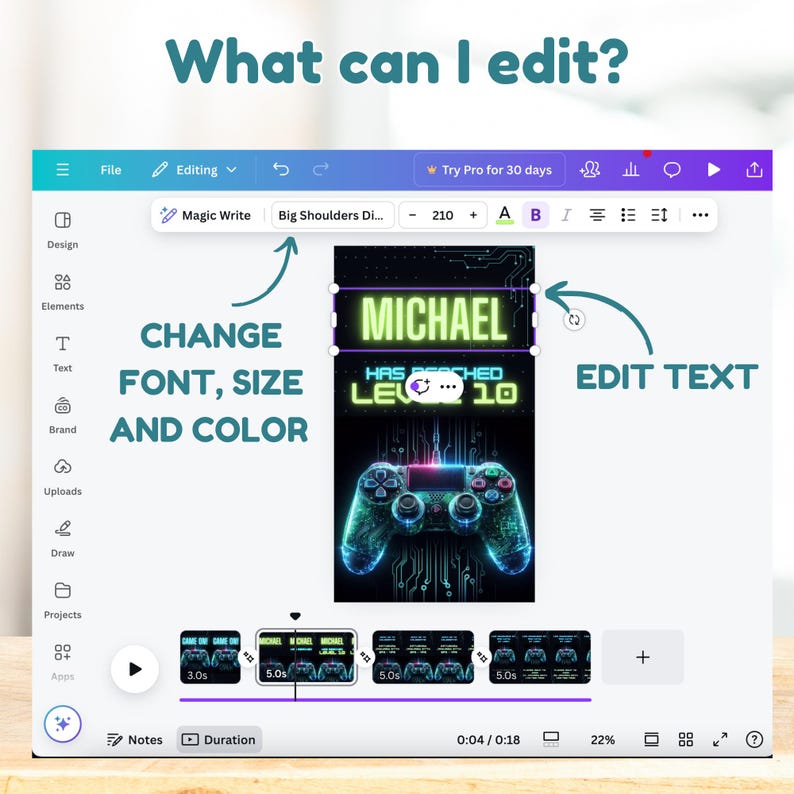Open the Text panel
Screen dimensions: 794x794
62,354
